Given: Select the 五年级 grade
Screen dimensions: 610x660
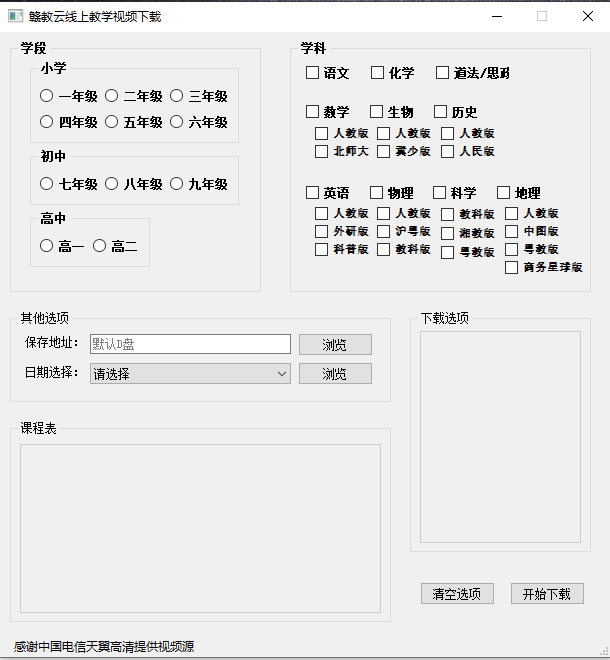Looking at the screenshot, I should [111, 122].
